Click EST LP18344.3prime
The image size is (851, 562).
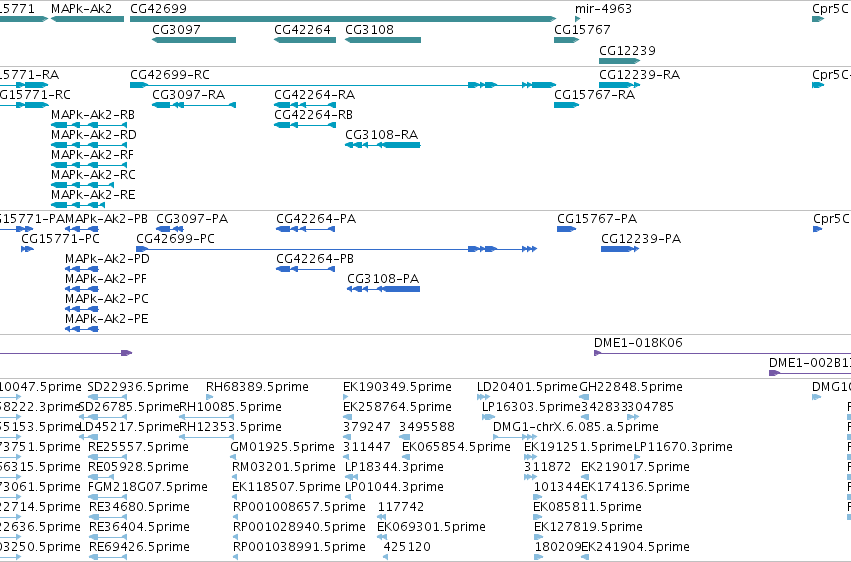coord(351,477)
